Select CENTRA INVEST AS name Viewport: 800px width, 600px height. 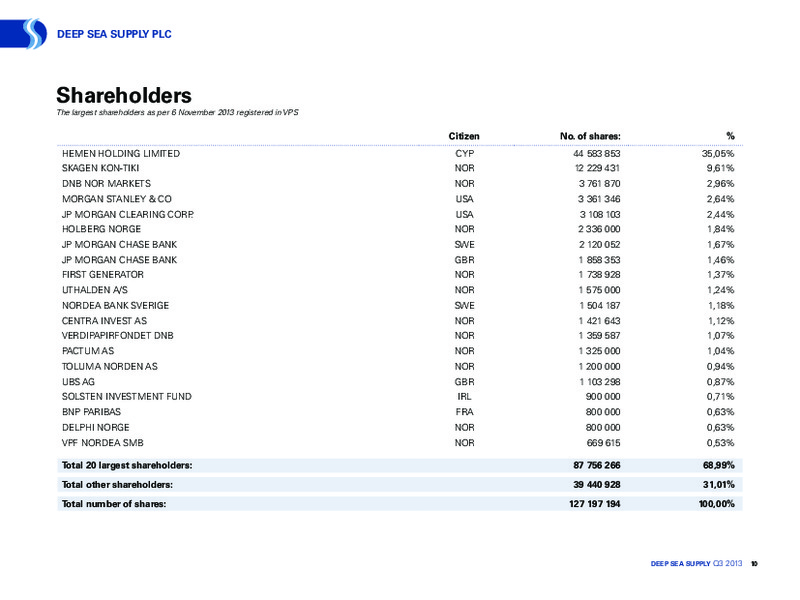[104, 321]
